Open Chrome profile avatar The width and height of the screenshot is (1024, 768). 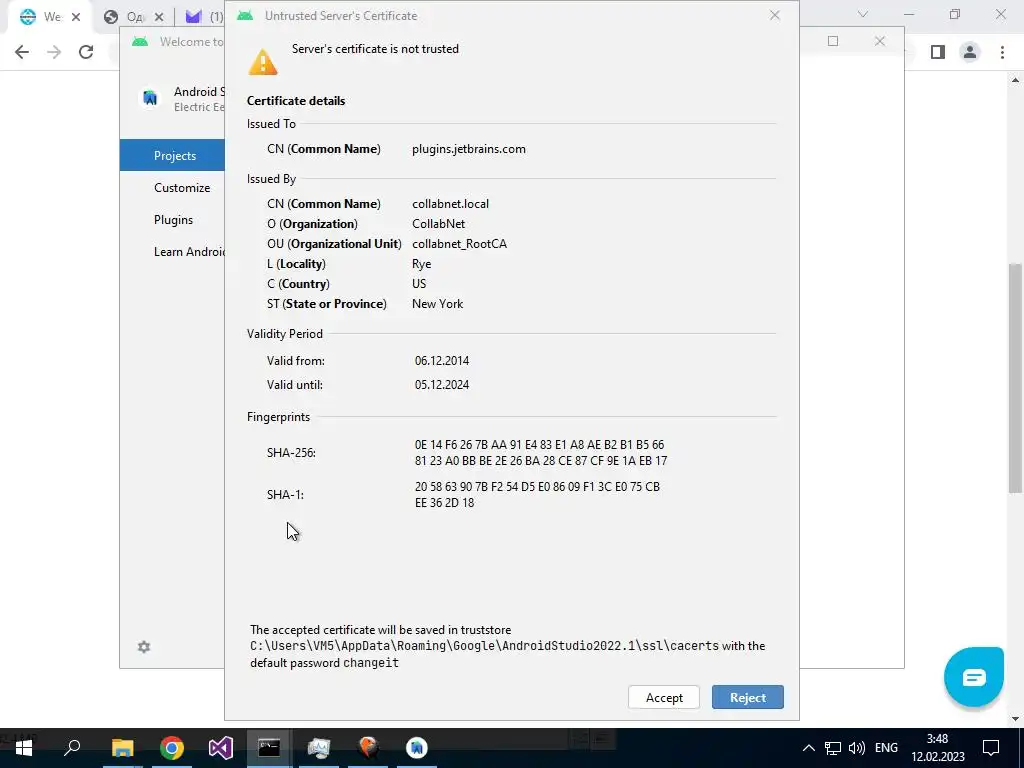(x=970, y=52)
